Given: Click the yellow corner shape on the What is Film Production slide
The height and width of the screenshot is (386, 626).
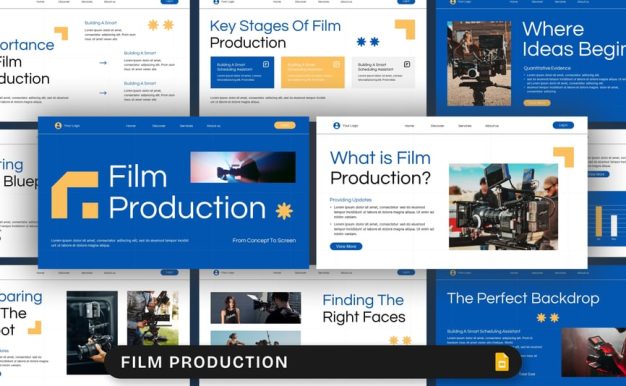Looking at the screenshot, I should pos(564,157).
